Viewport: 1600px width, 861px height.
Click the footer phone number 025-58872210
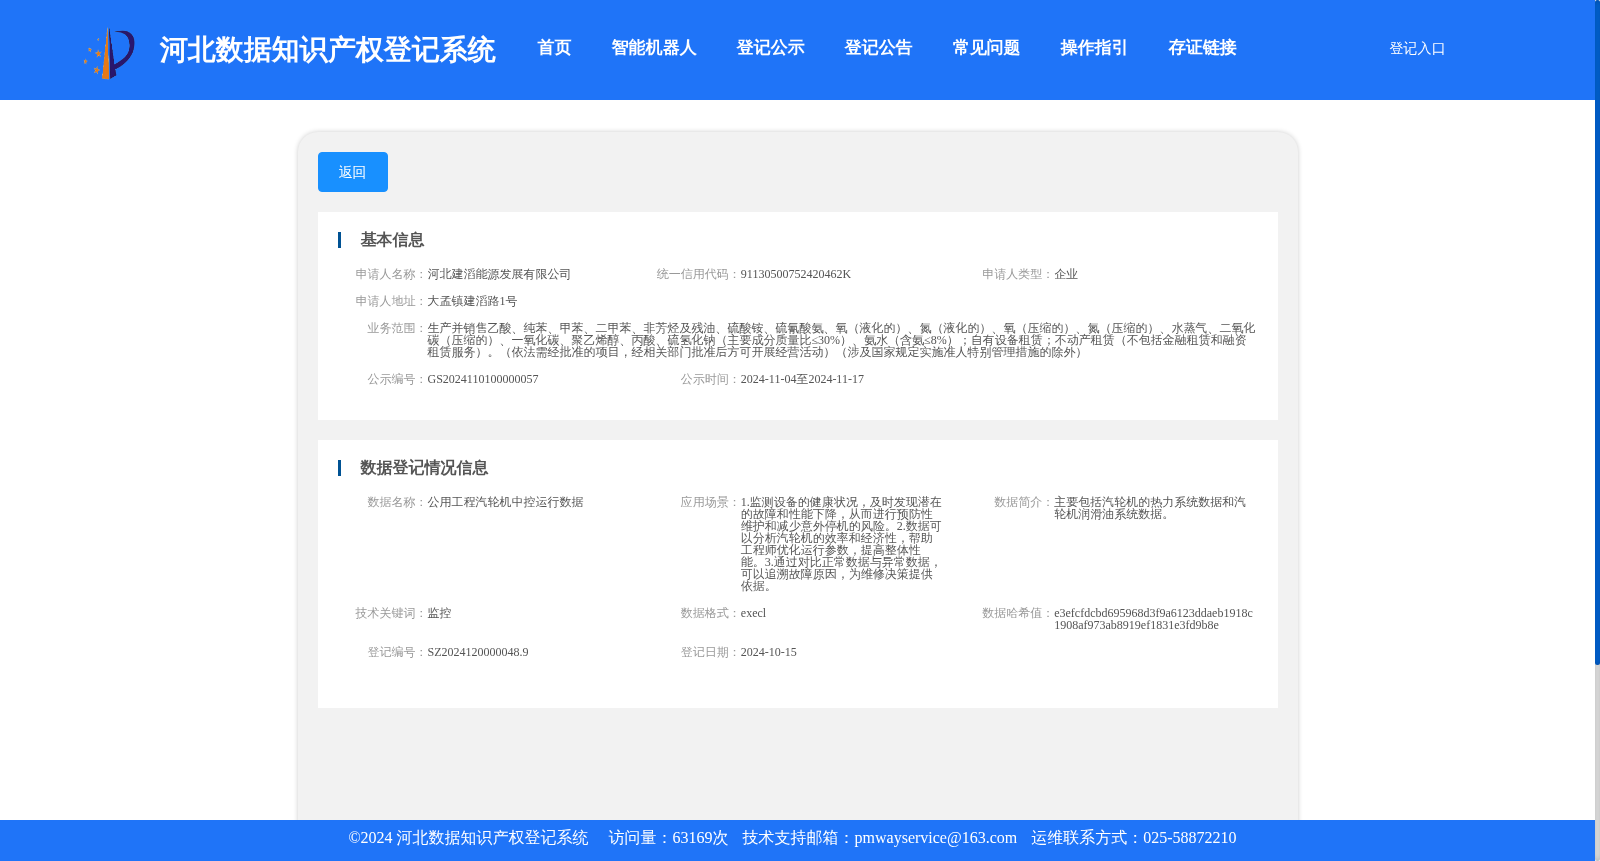click(x=1189, y=838)
